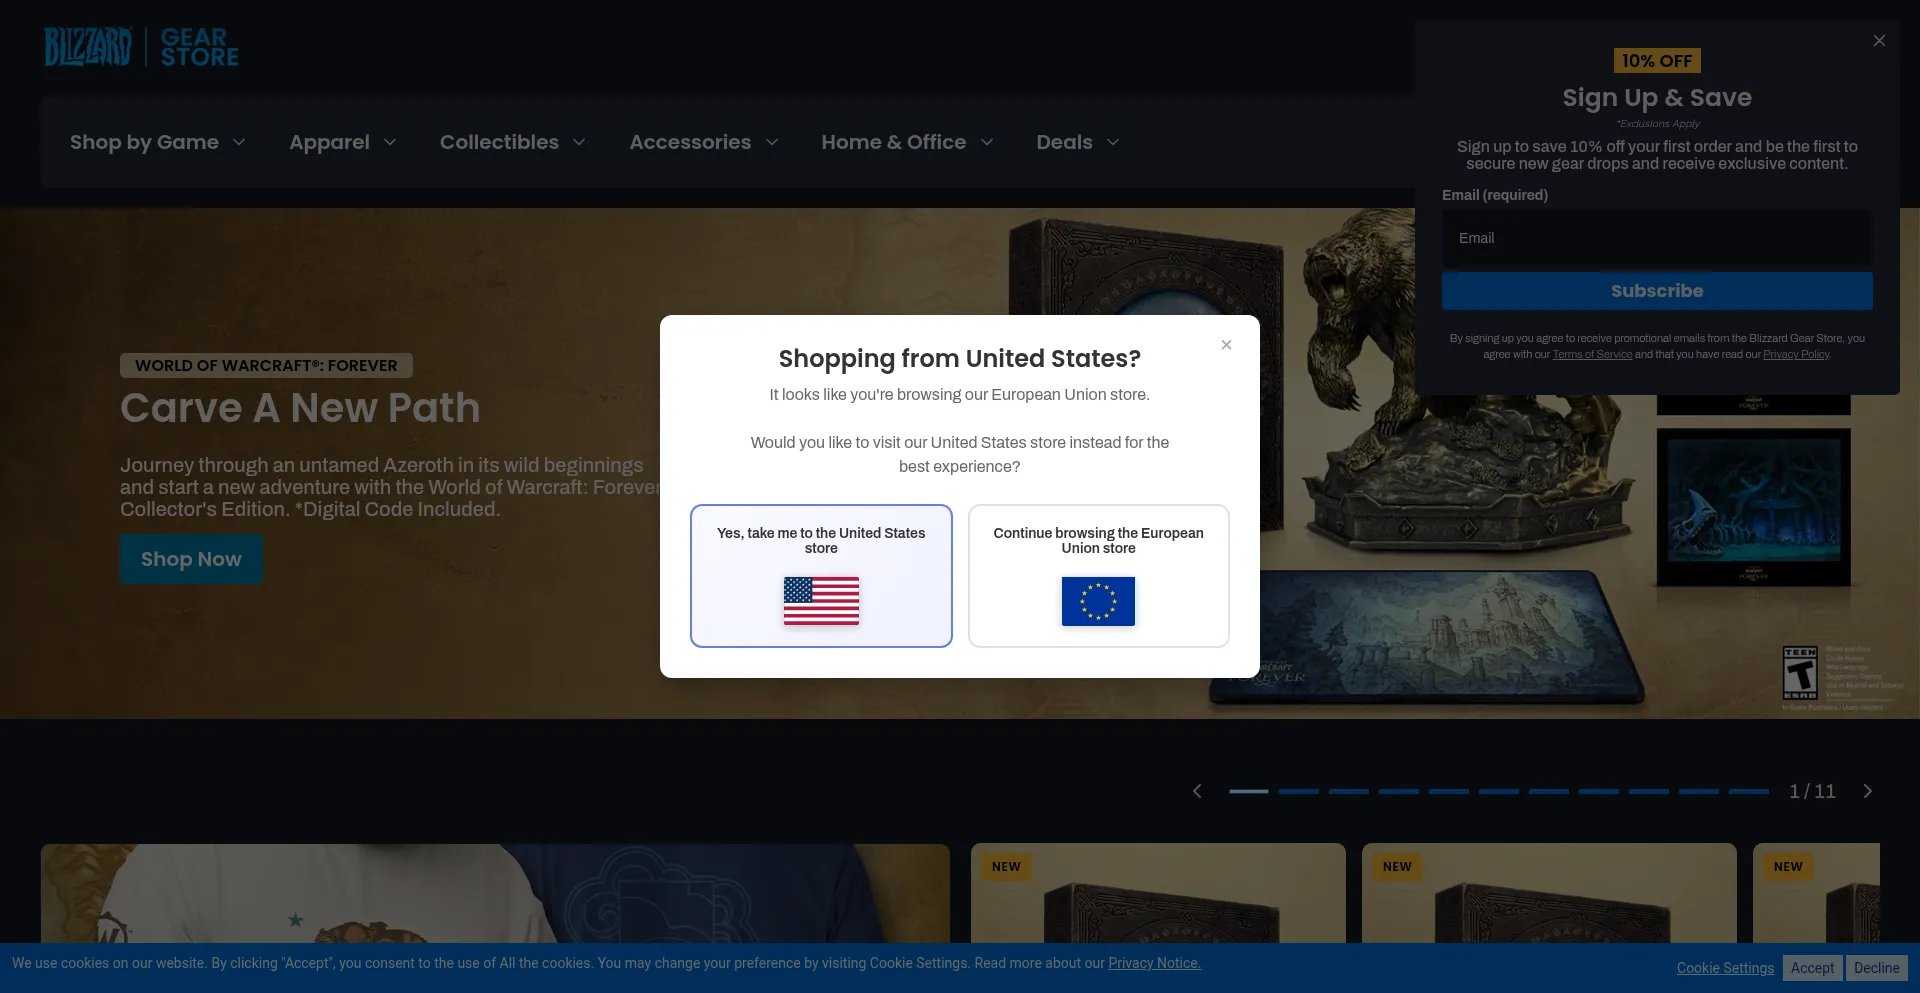This screenshot has width=1920, height=993.
Task: Click the Shop Now button
Action: (191, 559)
